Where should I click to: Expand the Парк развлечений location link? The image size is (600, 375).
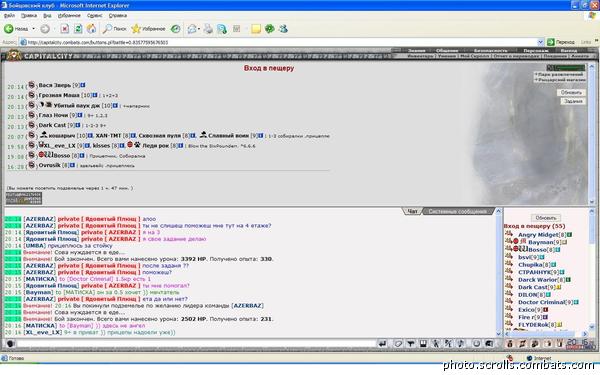pyautogui.click(x=560, y=74)
